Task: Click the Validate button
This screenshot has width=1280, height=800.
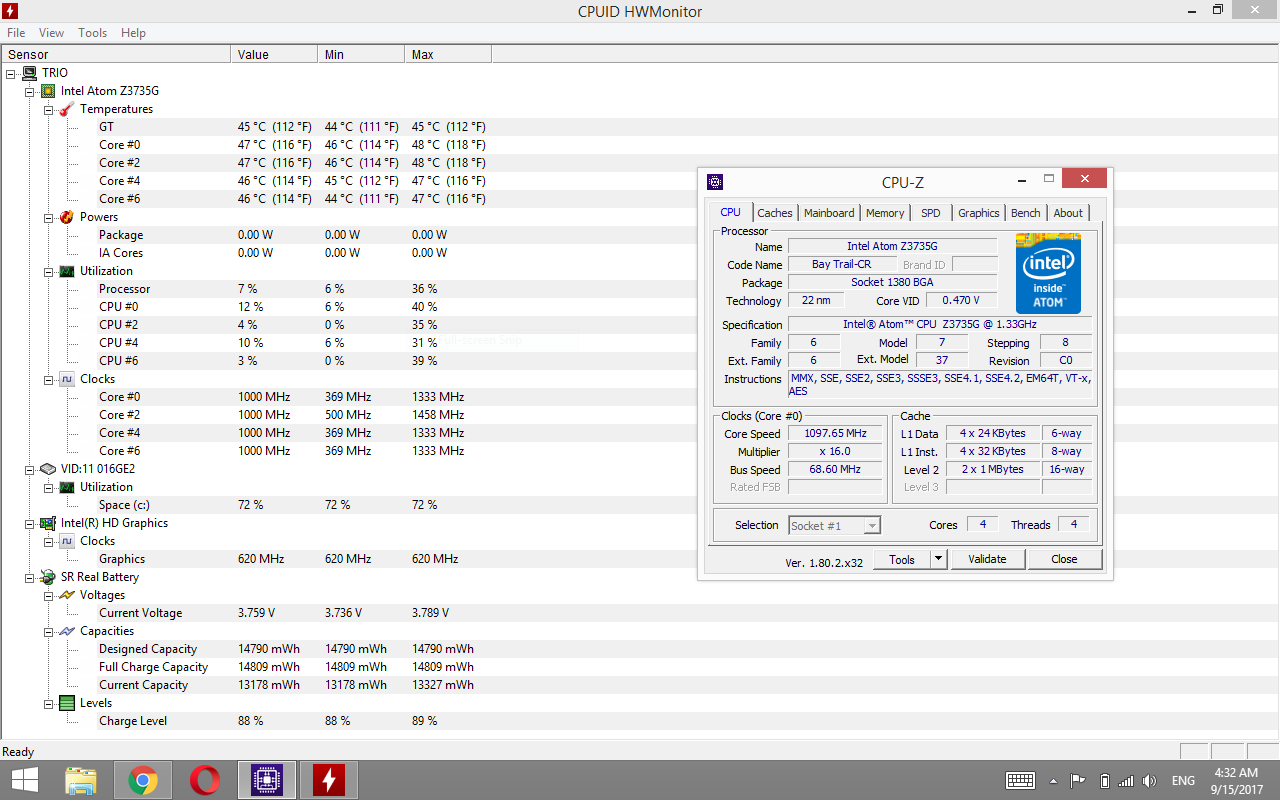Action: (x=987, y=559)
